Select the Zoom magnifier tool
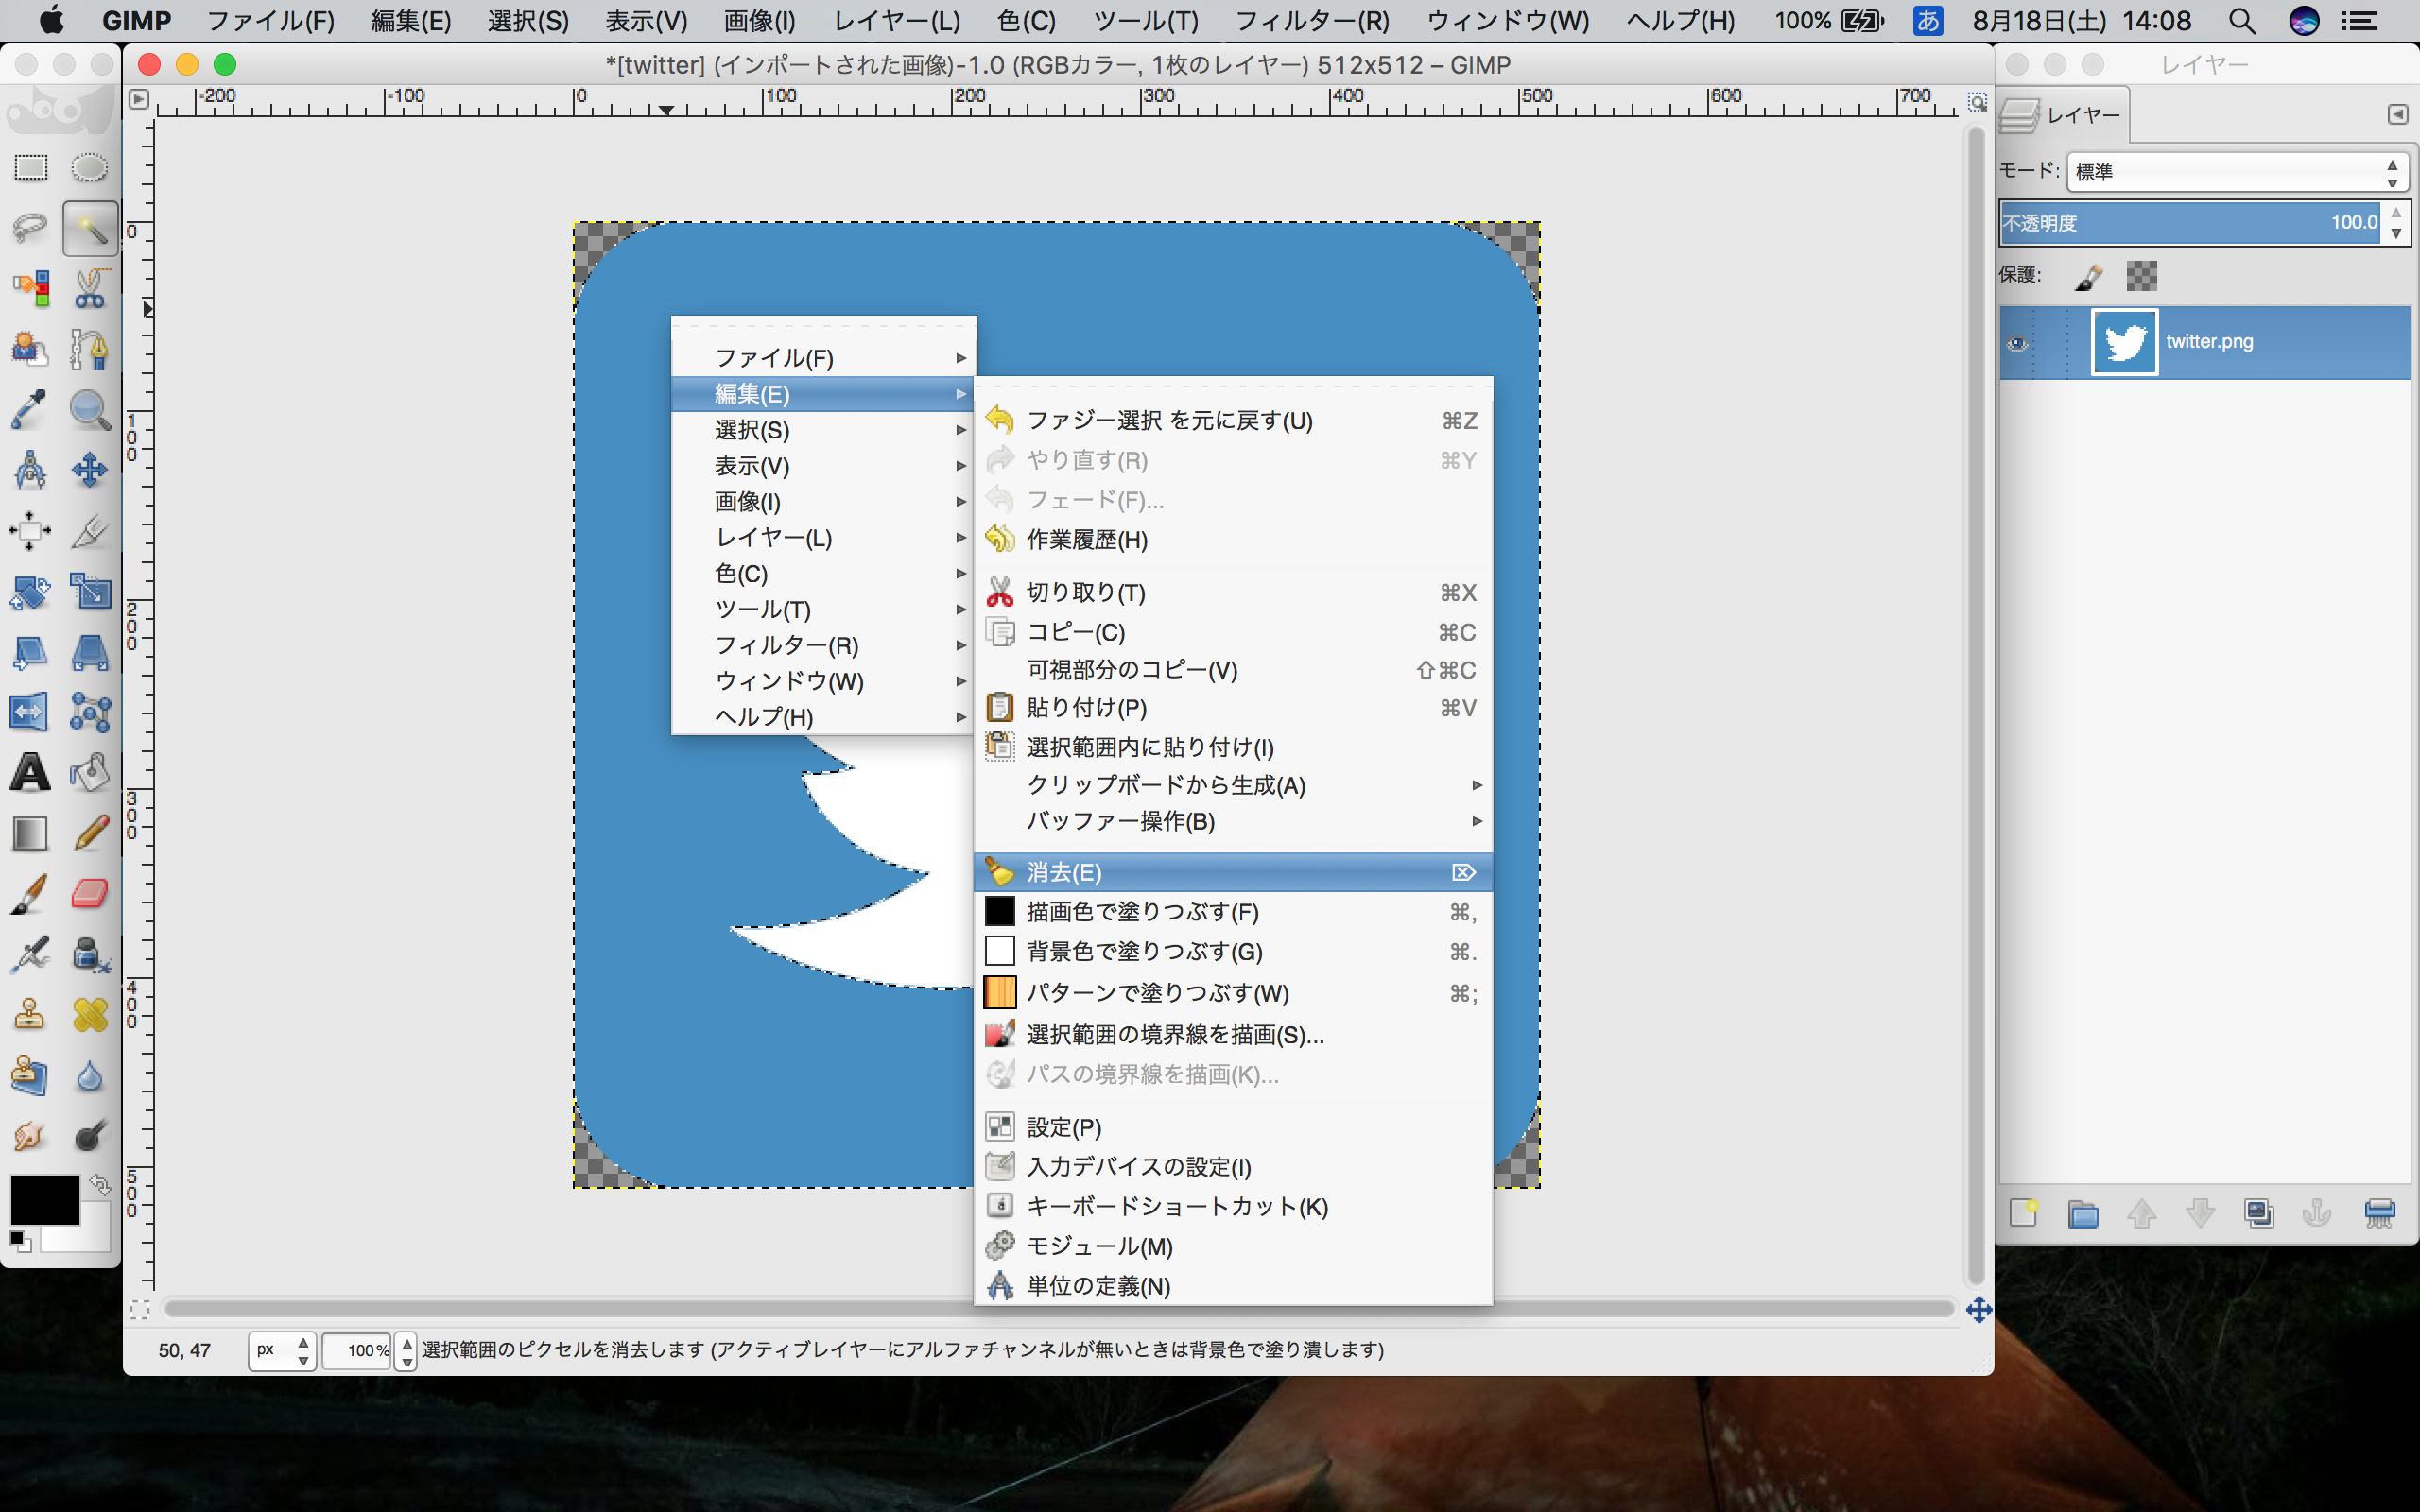 (89, 410)
